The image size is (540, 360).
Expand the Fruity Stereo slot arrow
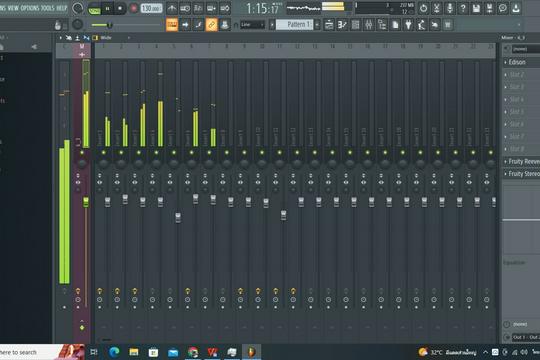(x=505, y=174)
